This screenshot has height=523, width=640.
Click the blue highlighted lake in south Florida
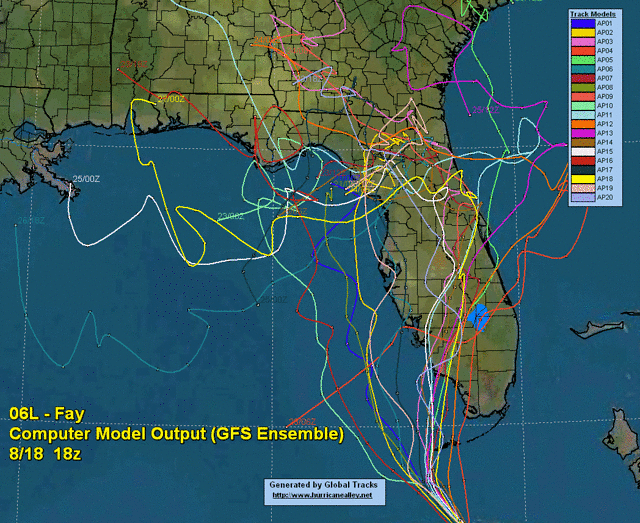pyautogui.click(x=476, y=317)
